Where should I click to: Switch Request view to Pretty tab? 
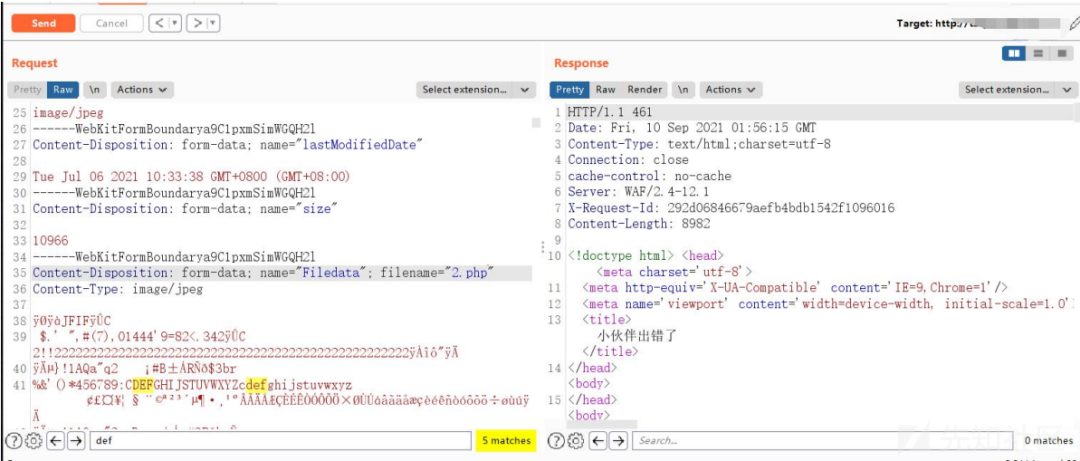coord(28,90)
